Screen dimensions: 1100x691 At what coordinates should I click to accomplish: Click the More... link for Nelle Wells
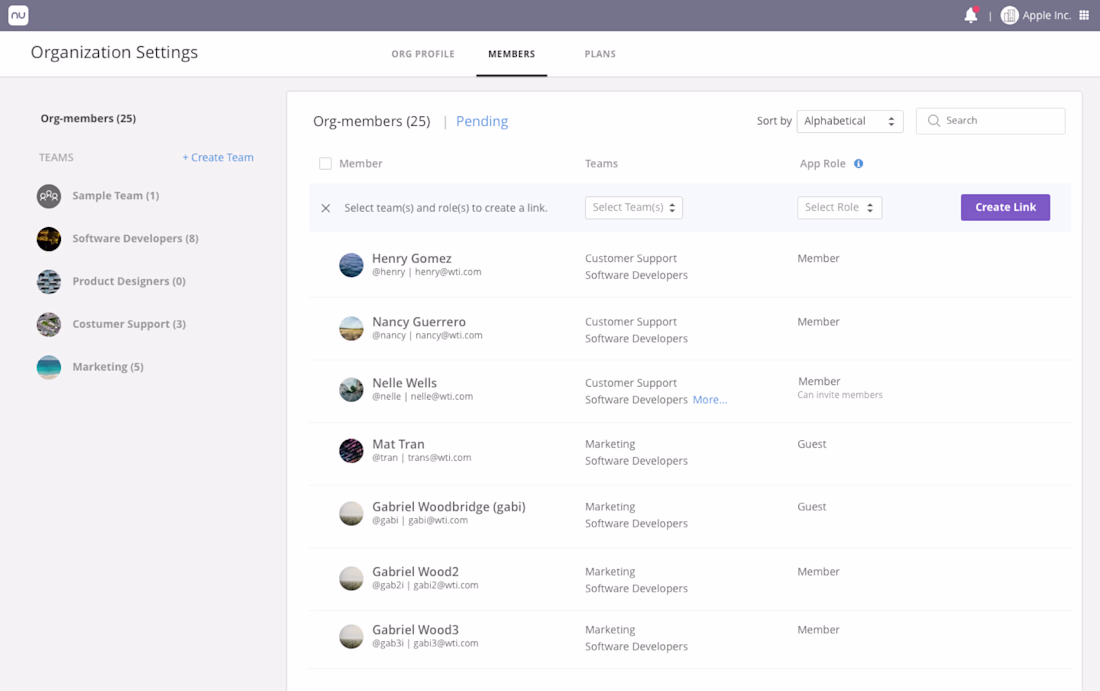(710, 400)
